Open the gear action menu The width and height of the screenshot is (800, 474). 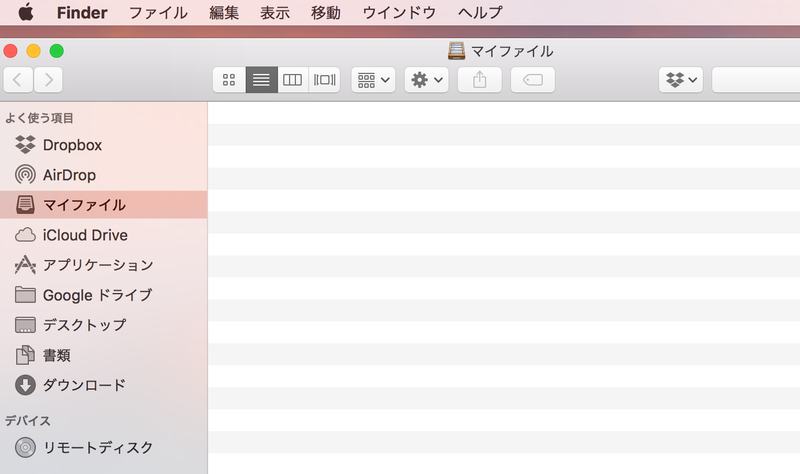click(427, 80)
